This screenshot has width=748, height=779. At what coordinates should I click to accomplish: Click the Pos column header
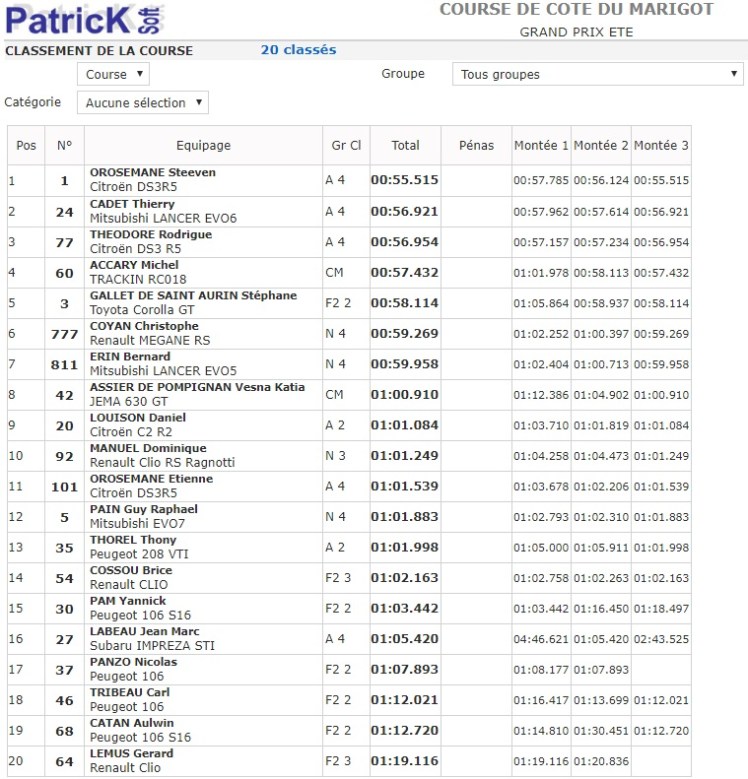tap(26, 145)
